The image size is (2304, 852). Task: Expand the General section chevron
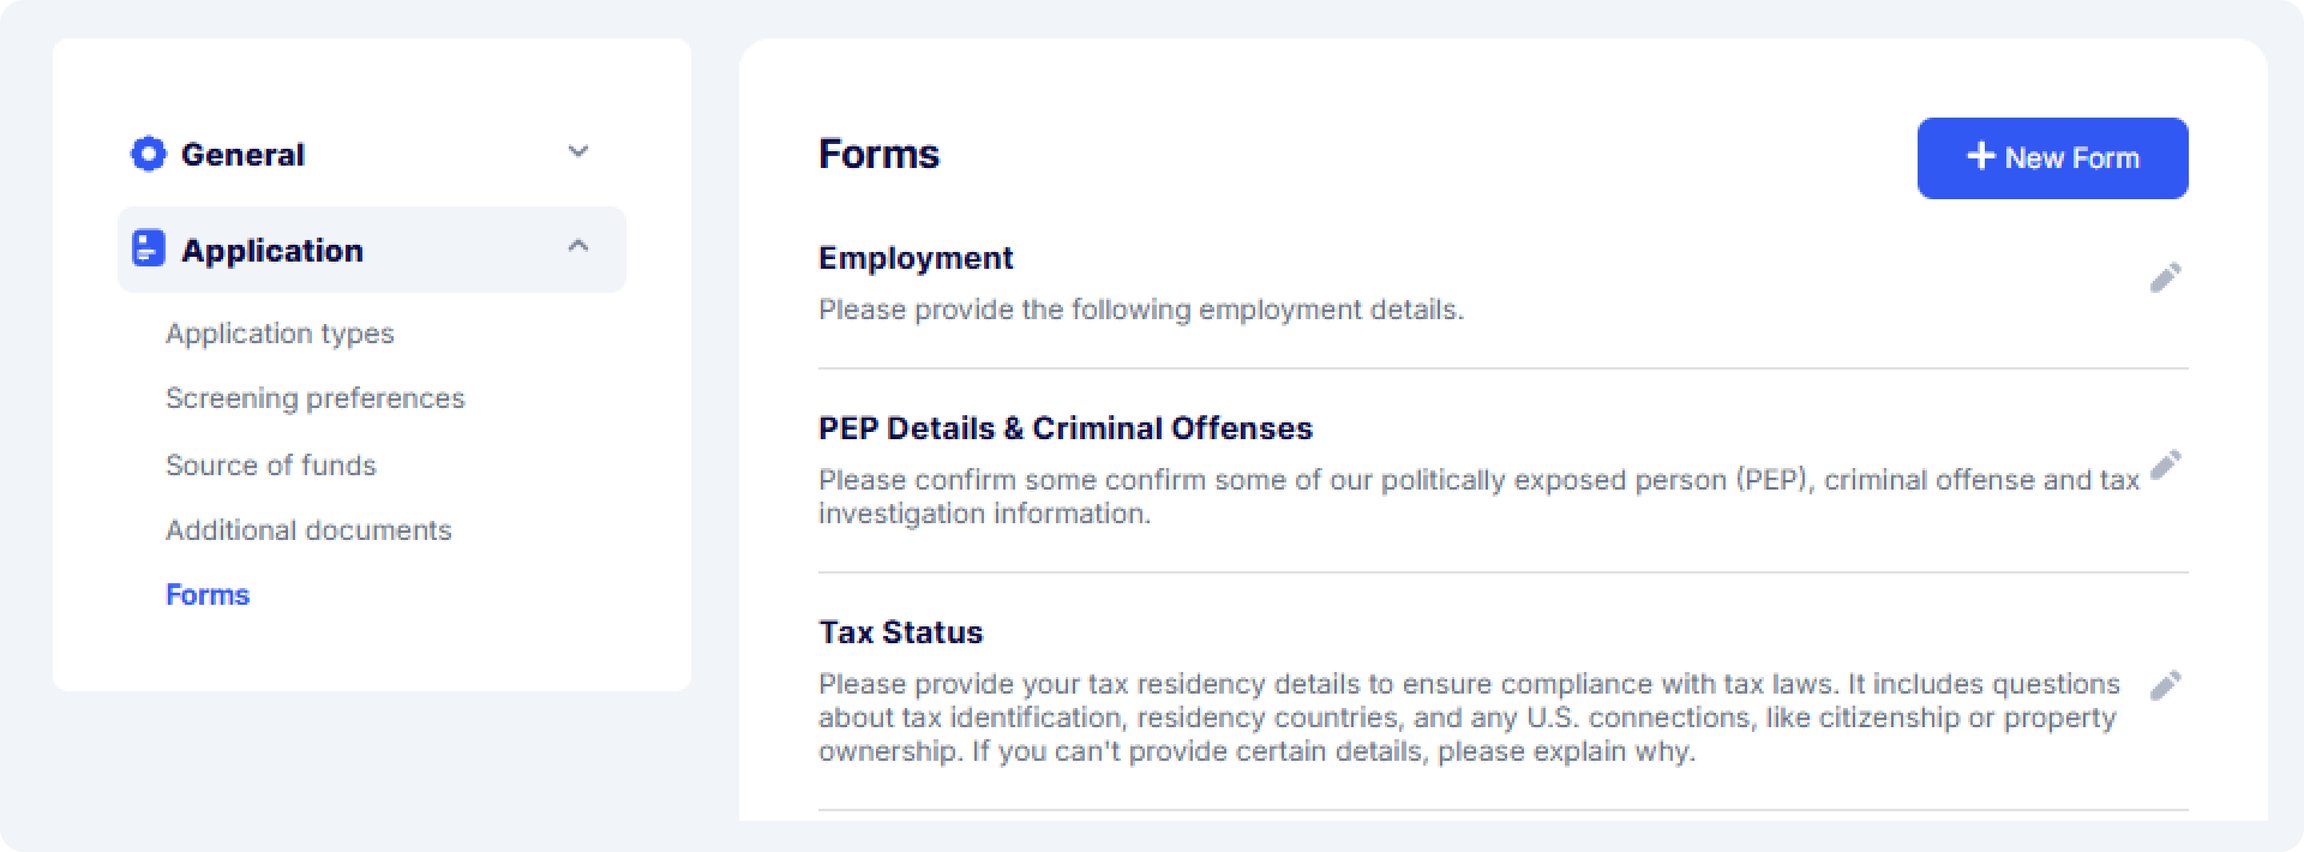[x=578, y=152]
